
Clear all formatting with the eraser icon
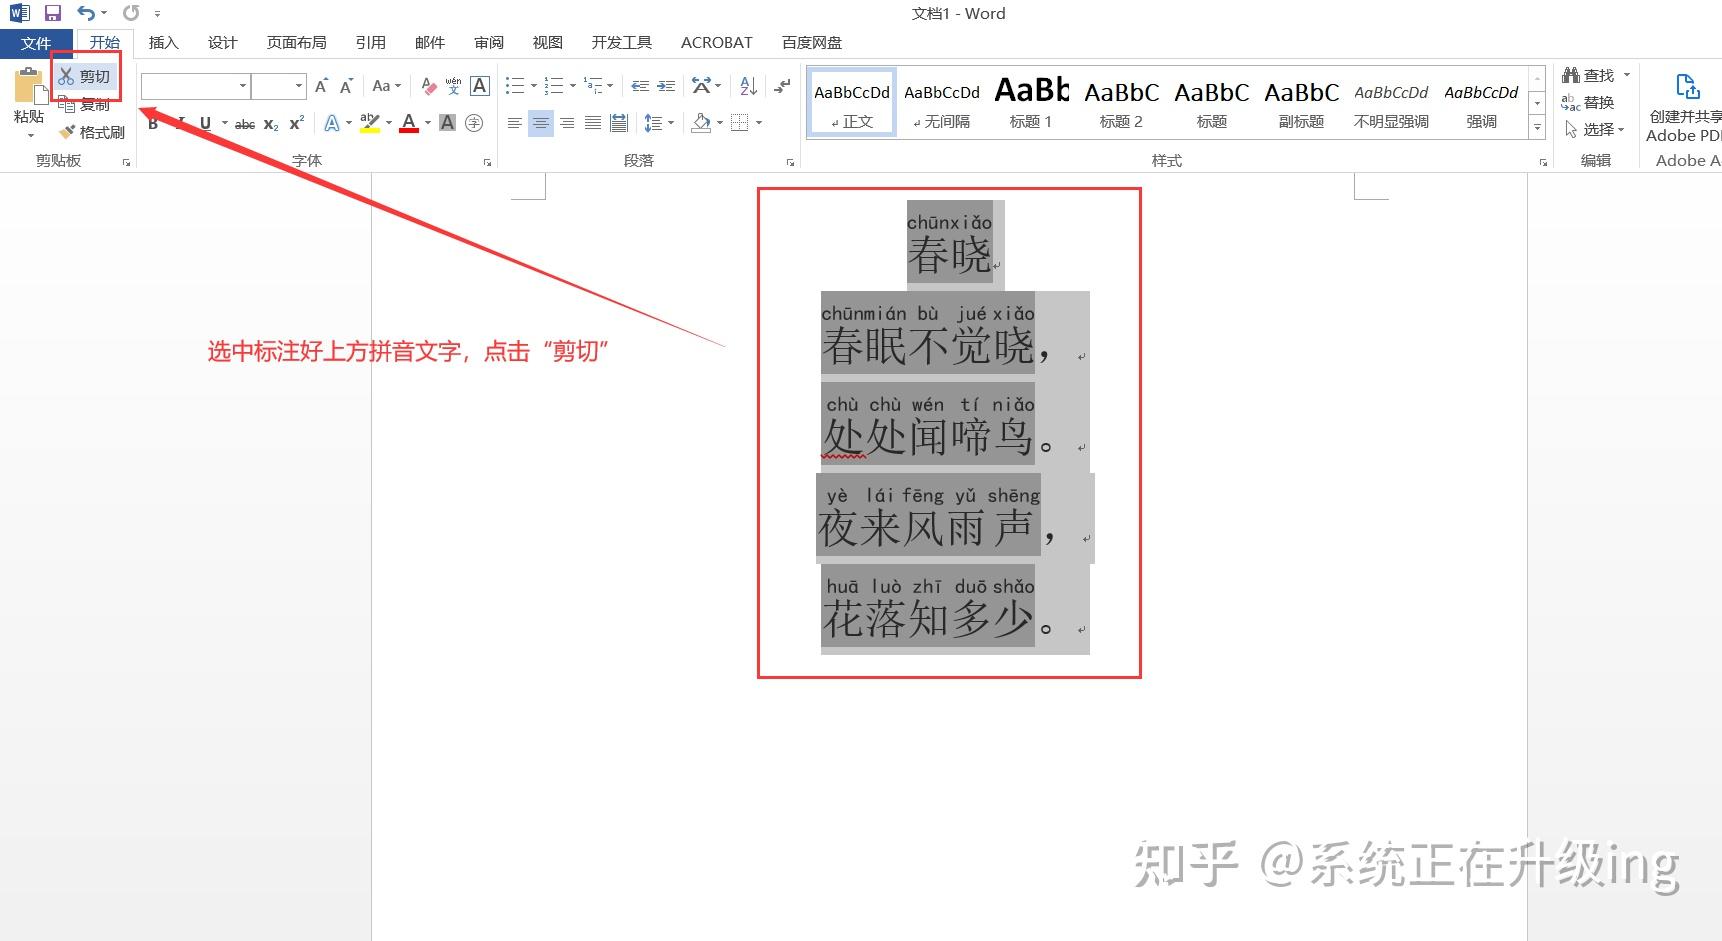coord(428,86)
